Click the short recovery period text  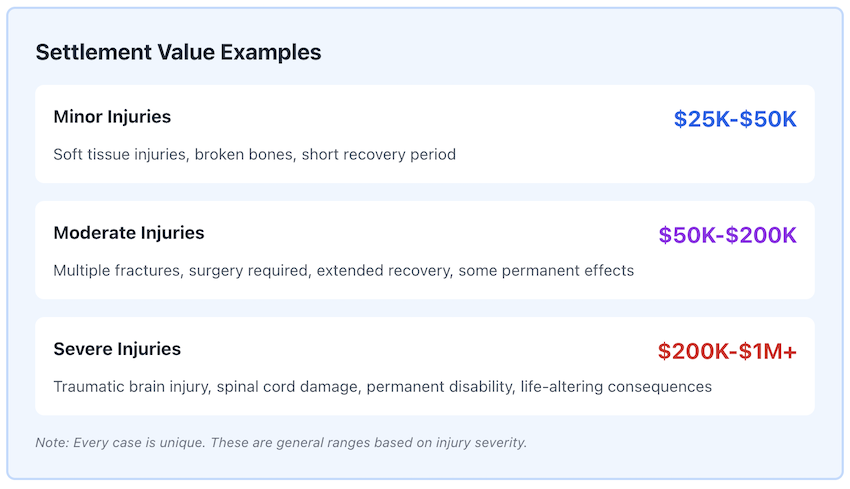point(379,155)
